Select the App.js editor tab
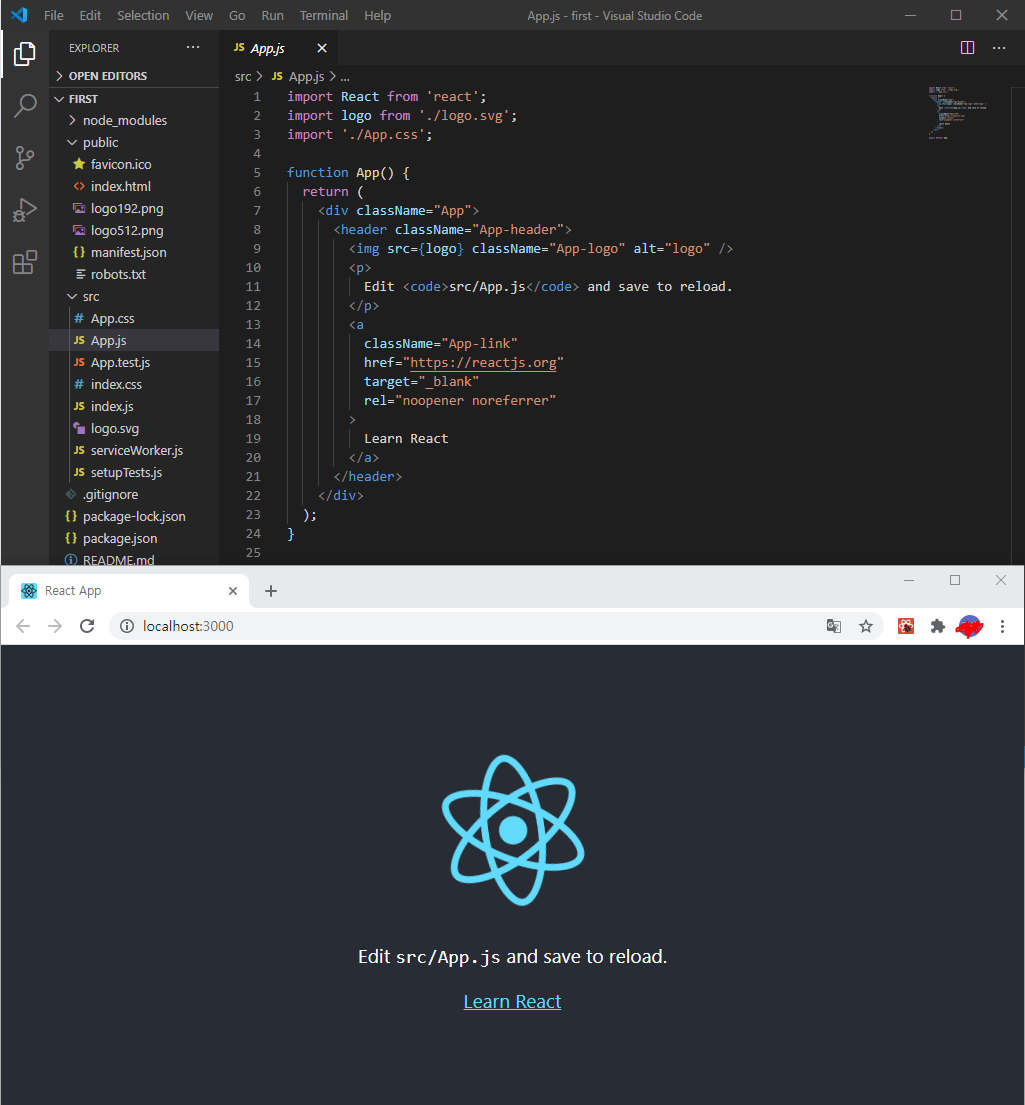This screenshot has height=1105, width=1025. point(278,48)
